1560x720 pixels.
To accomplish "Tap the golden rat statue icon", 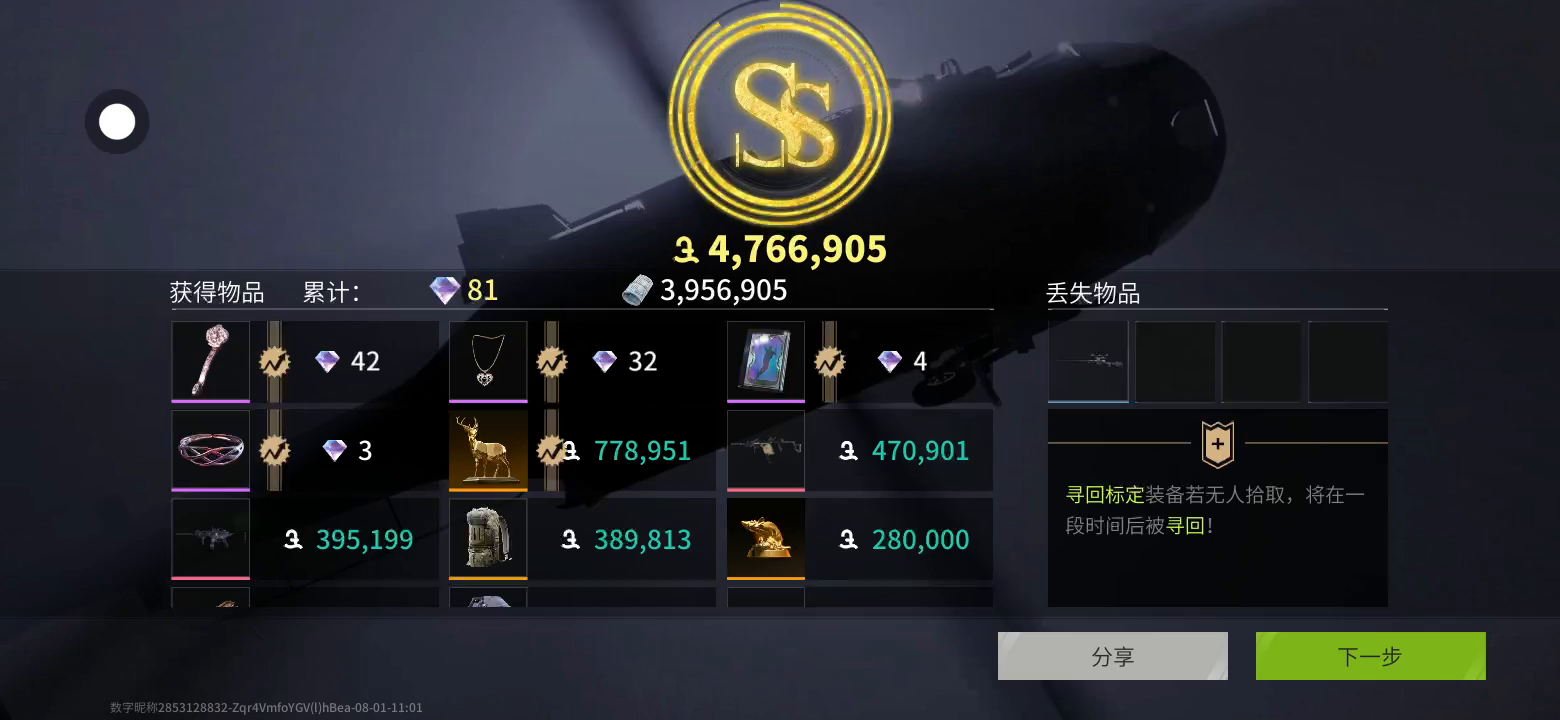I will click(766, 539).
